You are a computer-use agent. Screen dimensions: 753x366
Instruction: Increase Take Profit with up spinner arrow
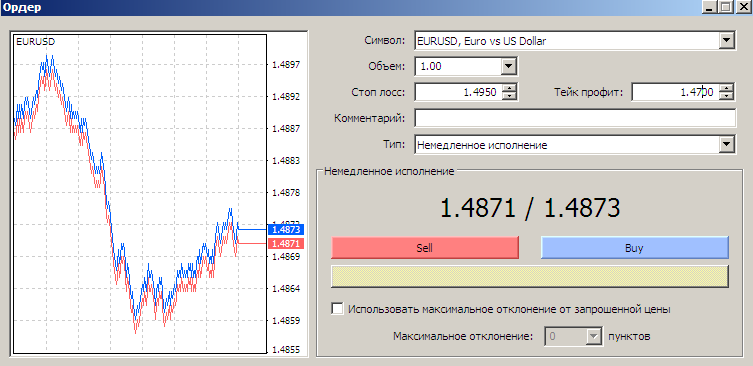(x=727, y=88)
